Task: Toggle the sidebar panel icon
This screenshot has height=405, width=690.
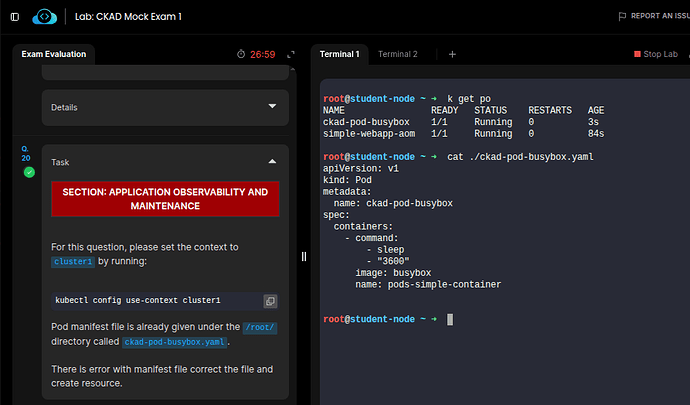Action: click(15, 17)
